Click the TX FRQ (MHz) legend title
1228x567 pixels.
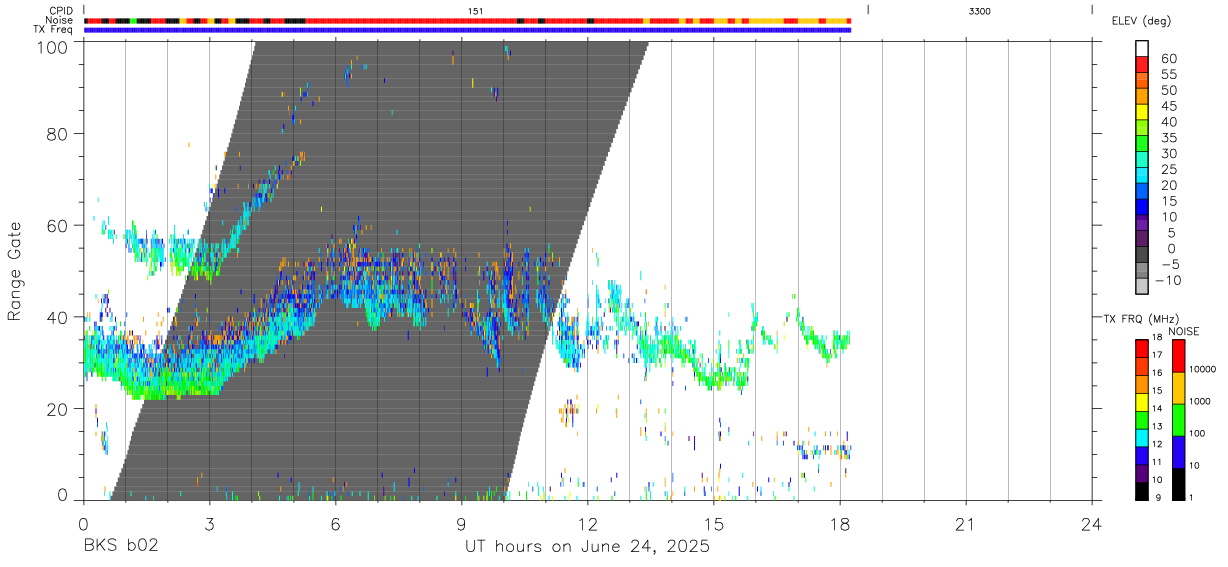(x=1140, y=318)
